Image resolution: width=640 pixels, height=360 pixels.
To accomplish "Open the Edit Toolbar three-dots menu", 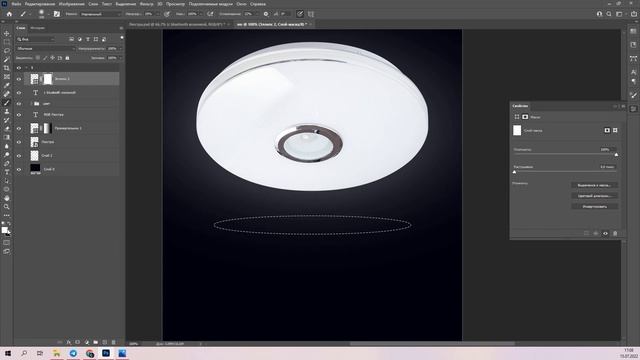I will 7,215.
